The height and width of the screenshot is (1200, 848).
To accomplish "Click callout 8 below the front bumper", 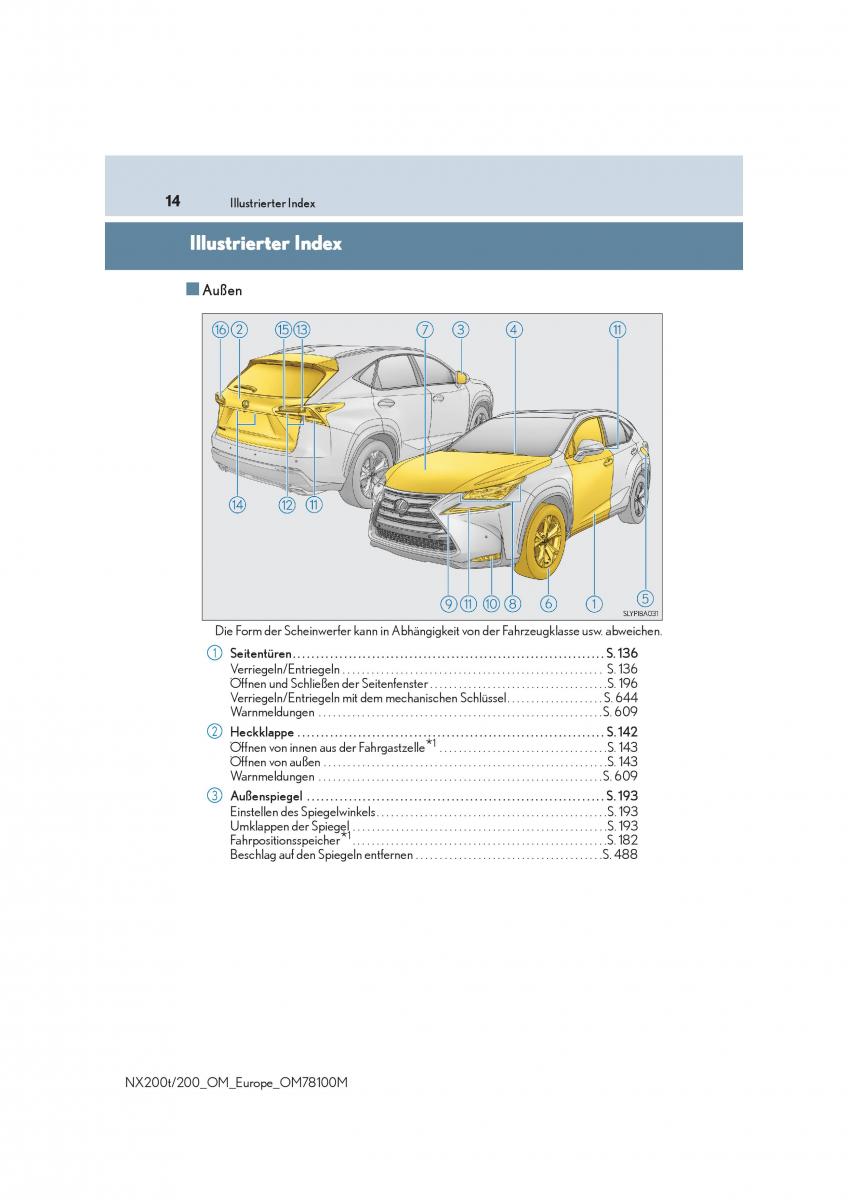I will [x=512, y=603].
